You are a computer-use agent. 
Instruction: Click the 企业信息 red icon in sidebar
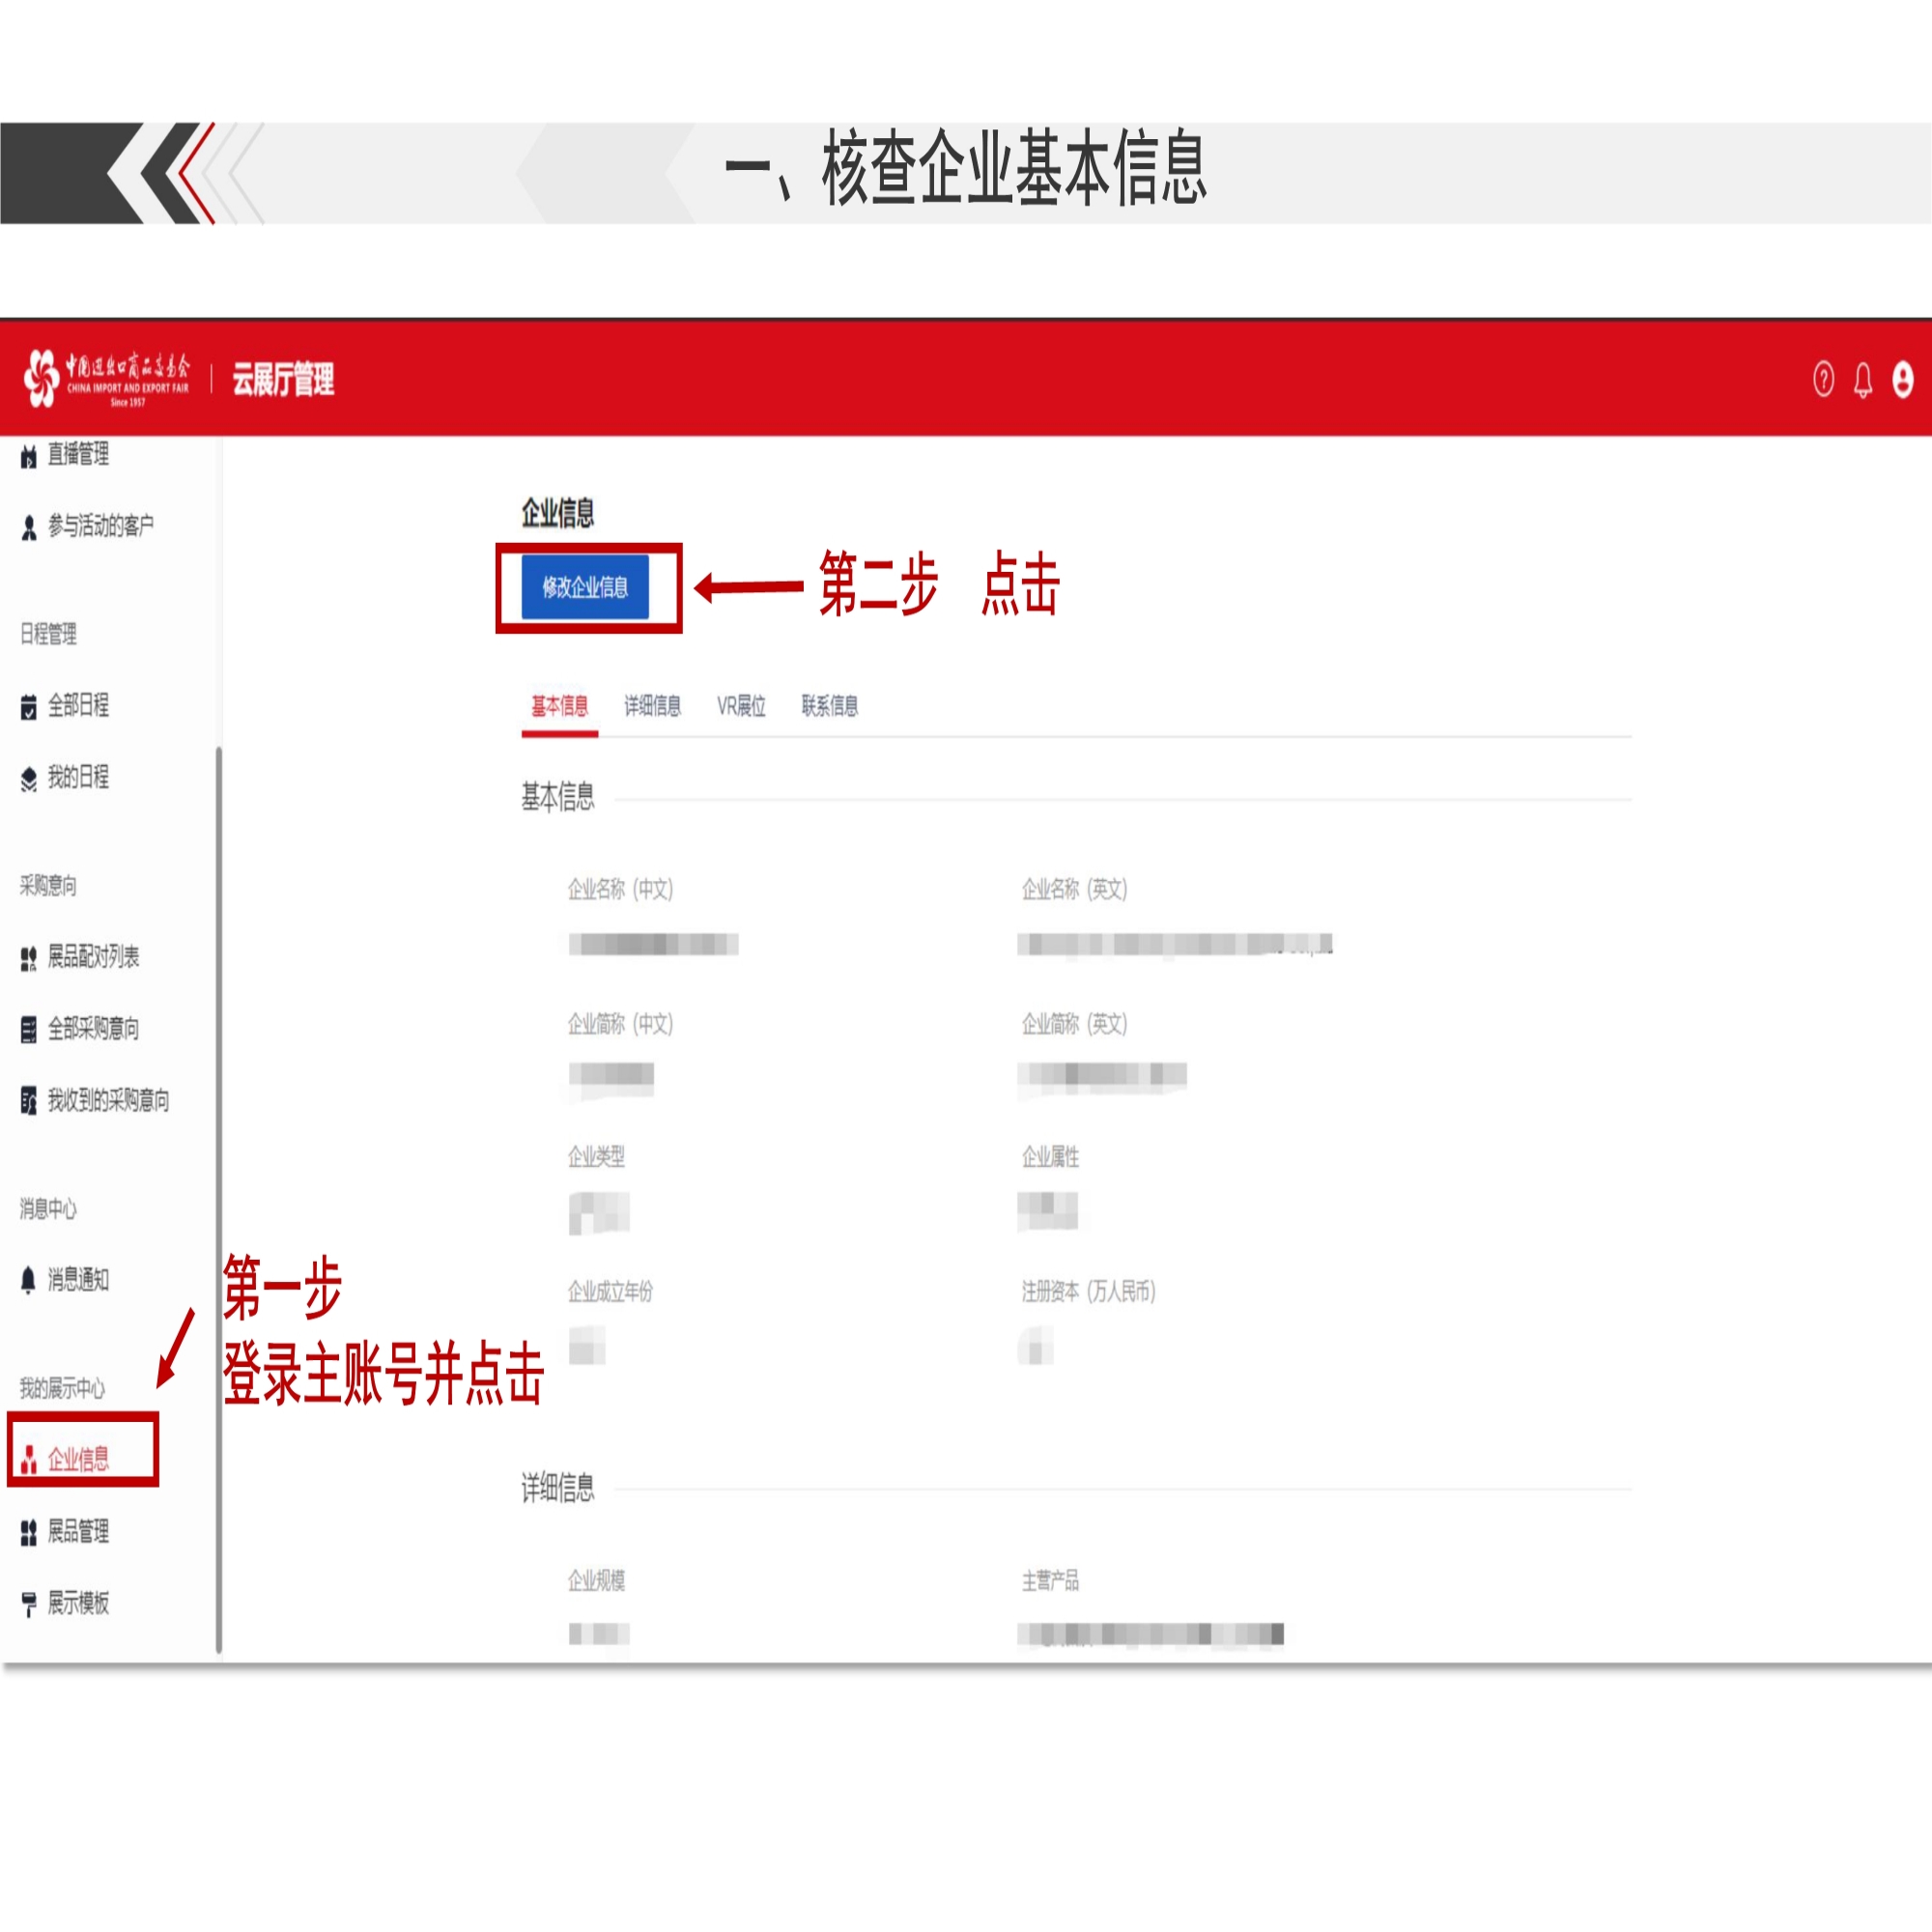coord(29,1460)
